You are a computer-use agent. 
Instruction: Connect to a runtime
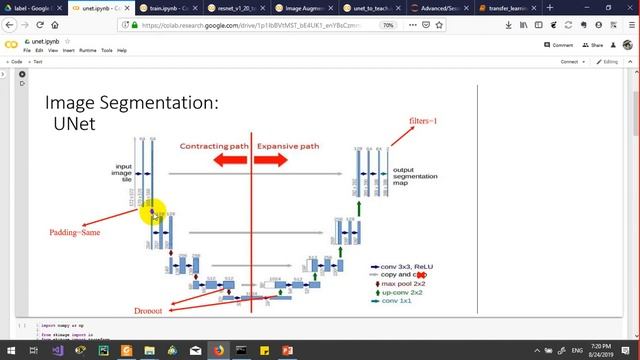click(x=569, y=62)
